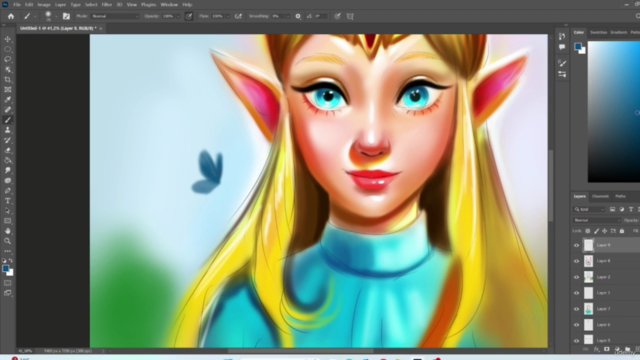
Task: Open the Edit Toolbar three-dots menu
Action: click(x=8, y=251)
